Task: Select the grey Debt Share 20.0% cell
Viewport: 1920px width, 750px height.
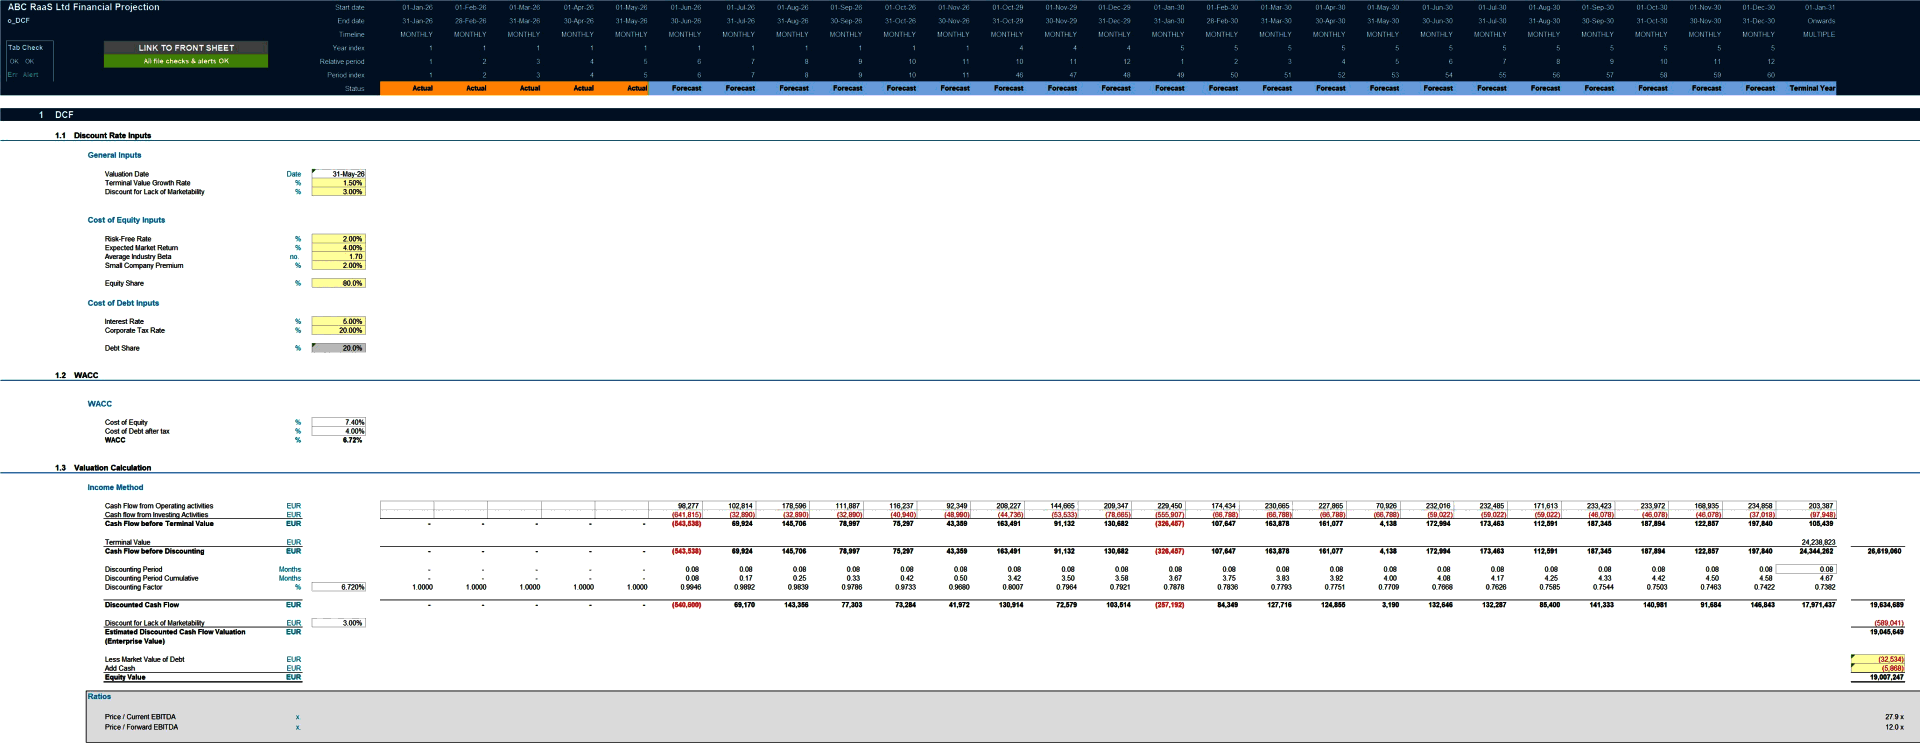Action: point(339,348)
